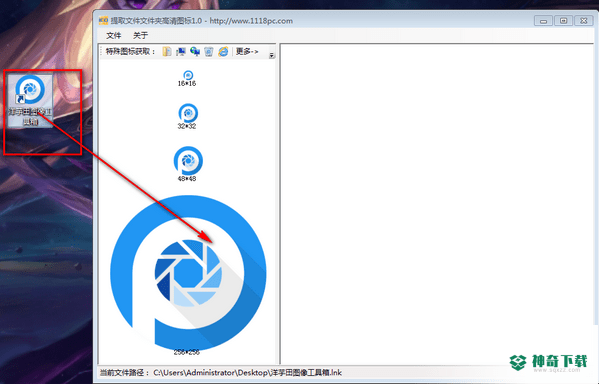599x384 pixels.
Task: Click the Internet Explorer icon in toolbar
Action: (x=223, y=51)
